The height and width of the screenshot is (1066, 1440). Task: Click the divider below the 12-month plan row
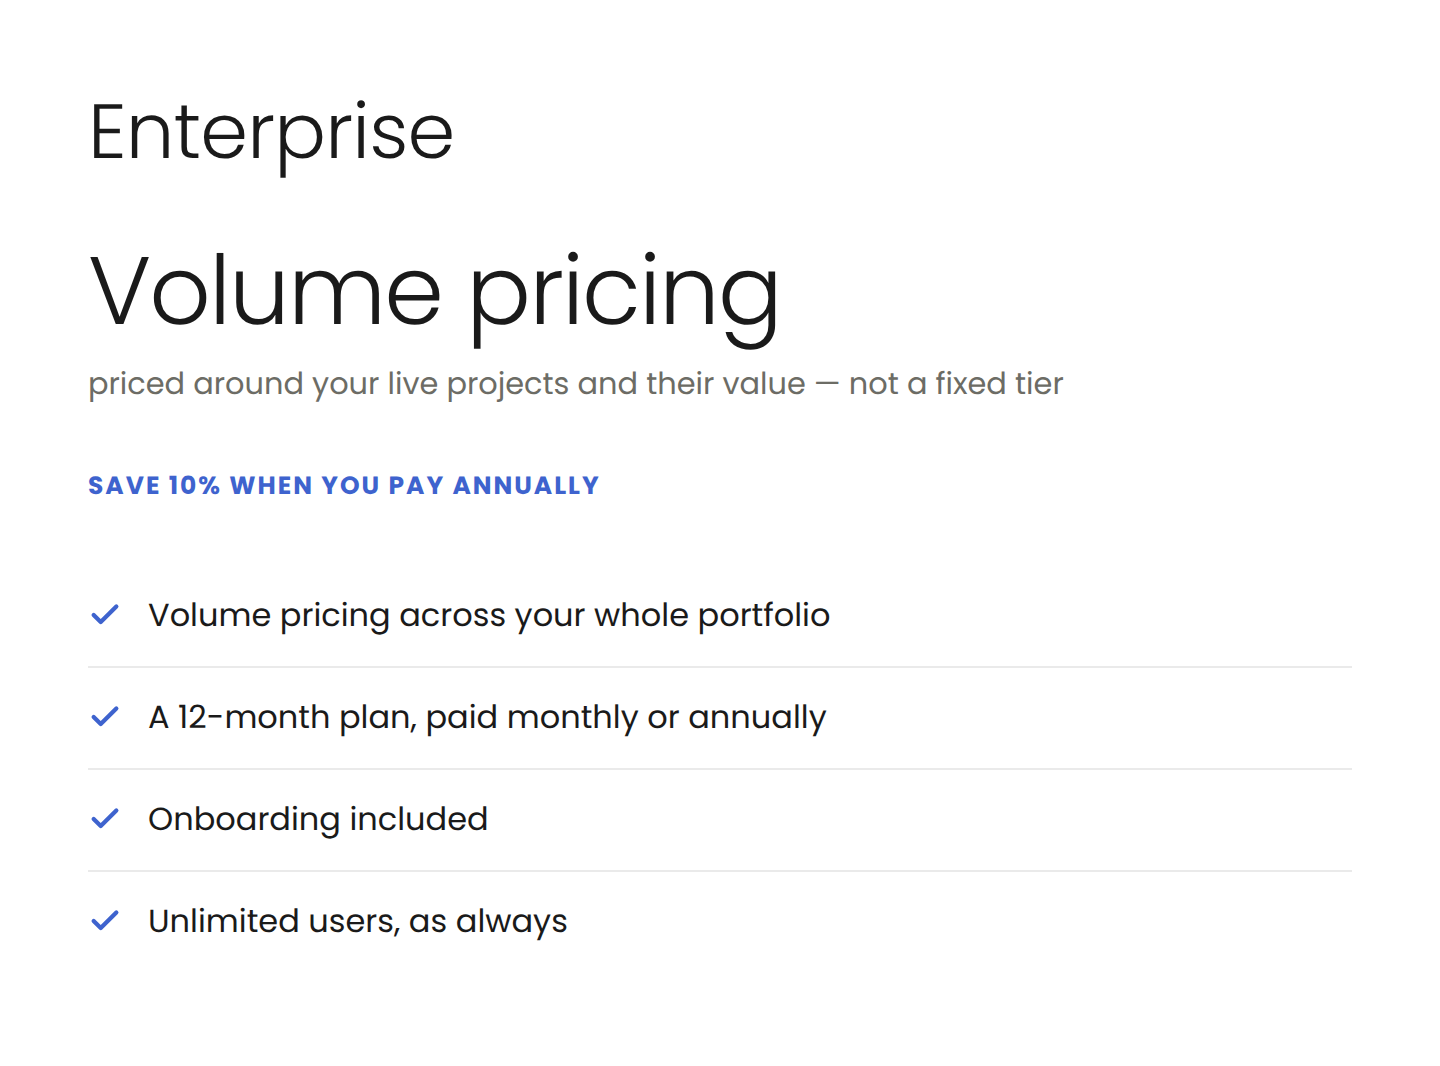click(720, 769)
